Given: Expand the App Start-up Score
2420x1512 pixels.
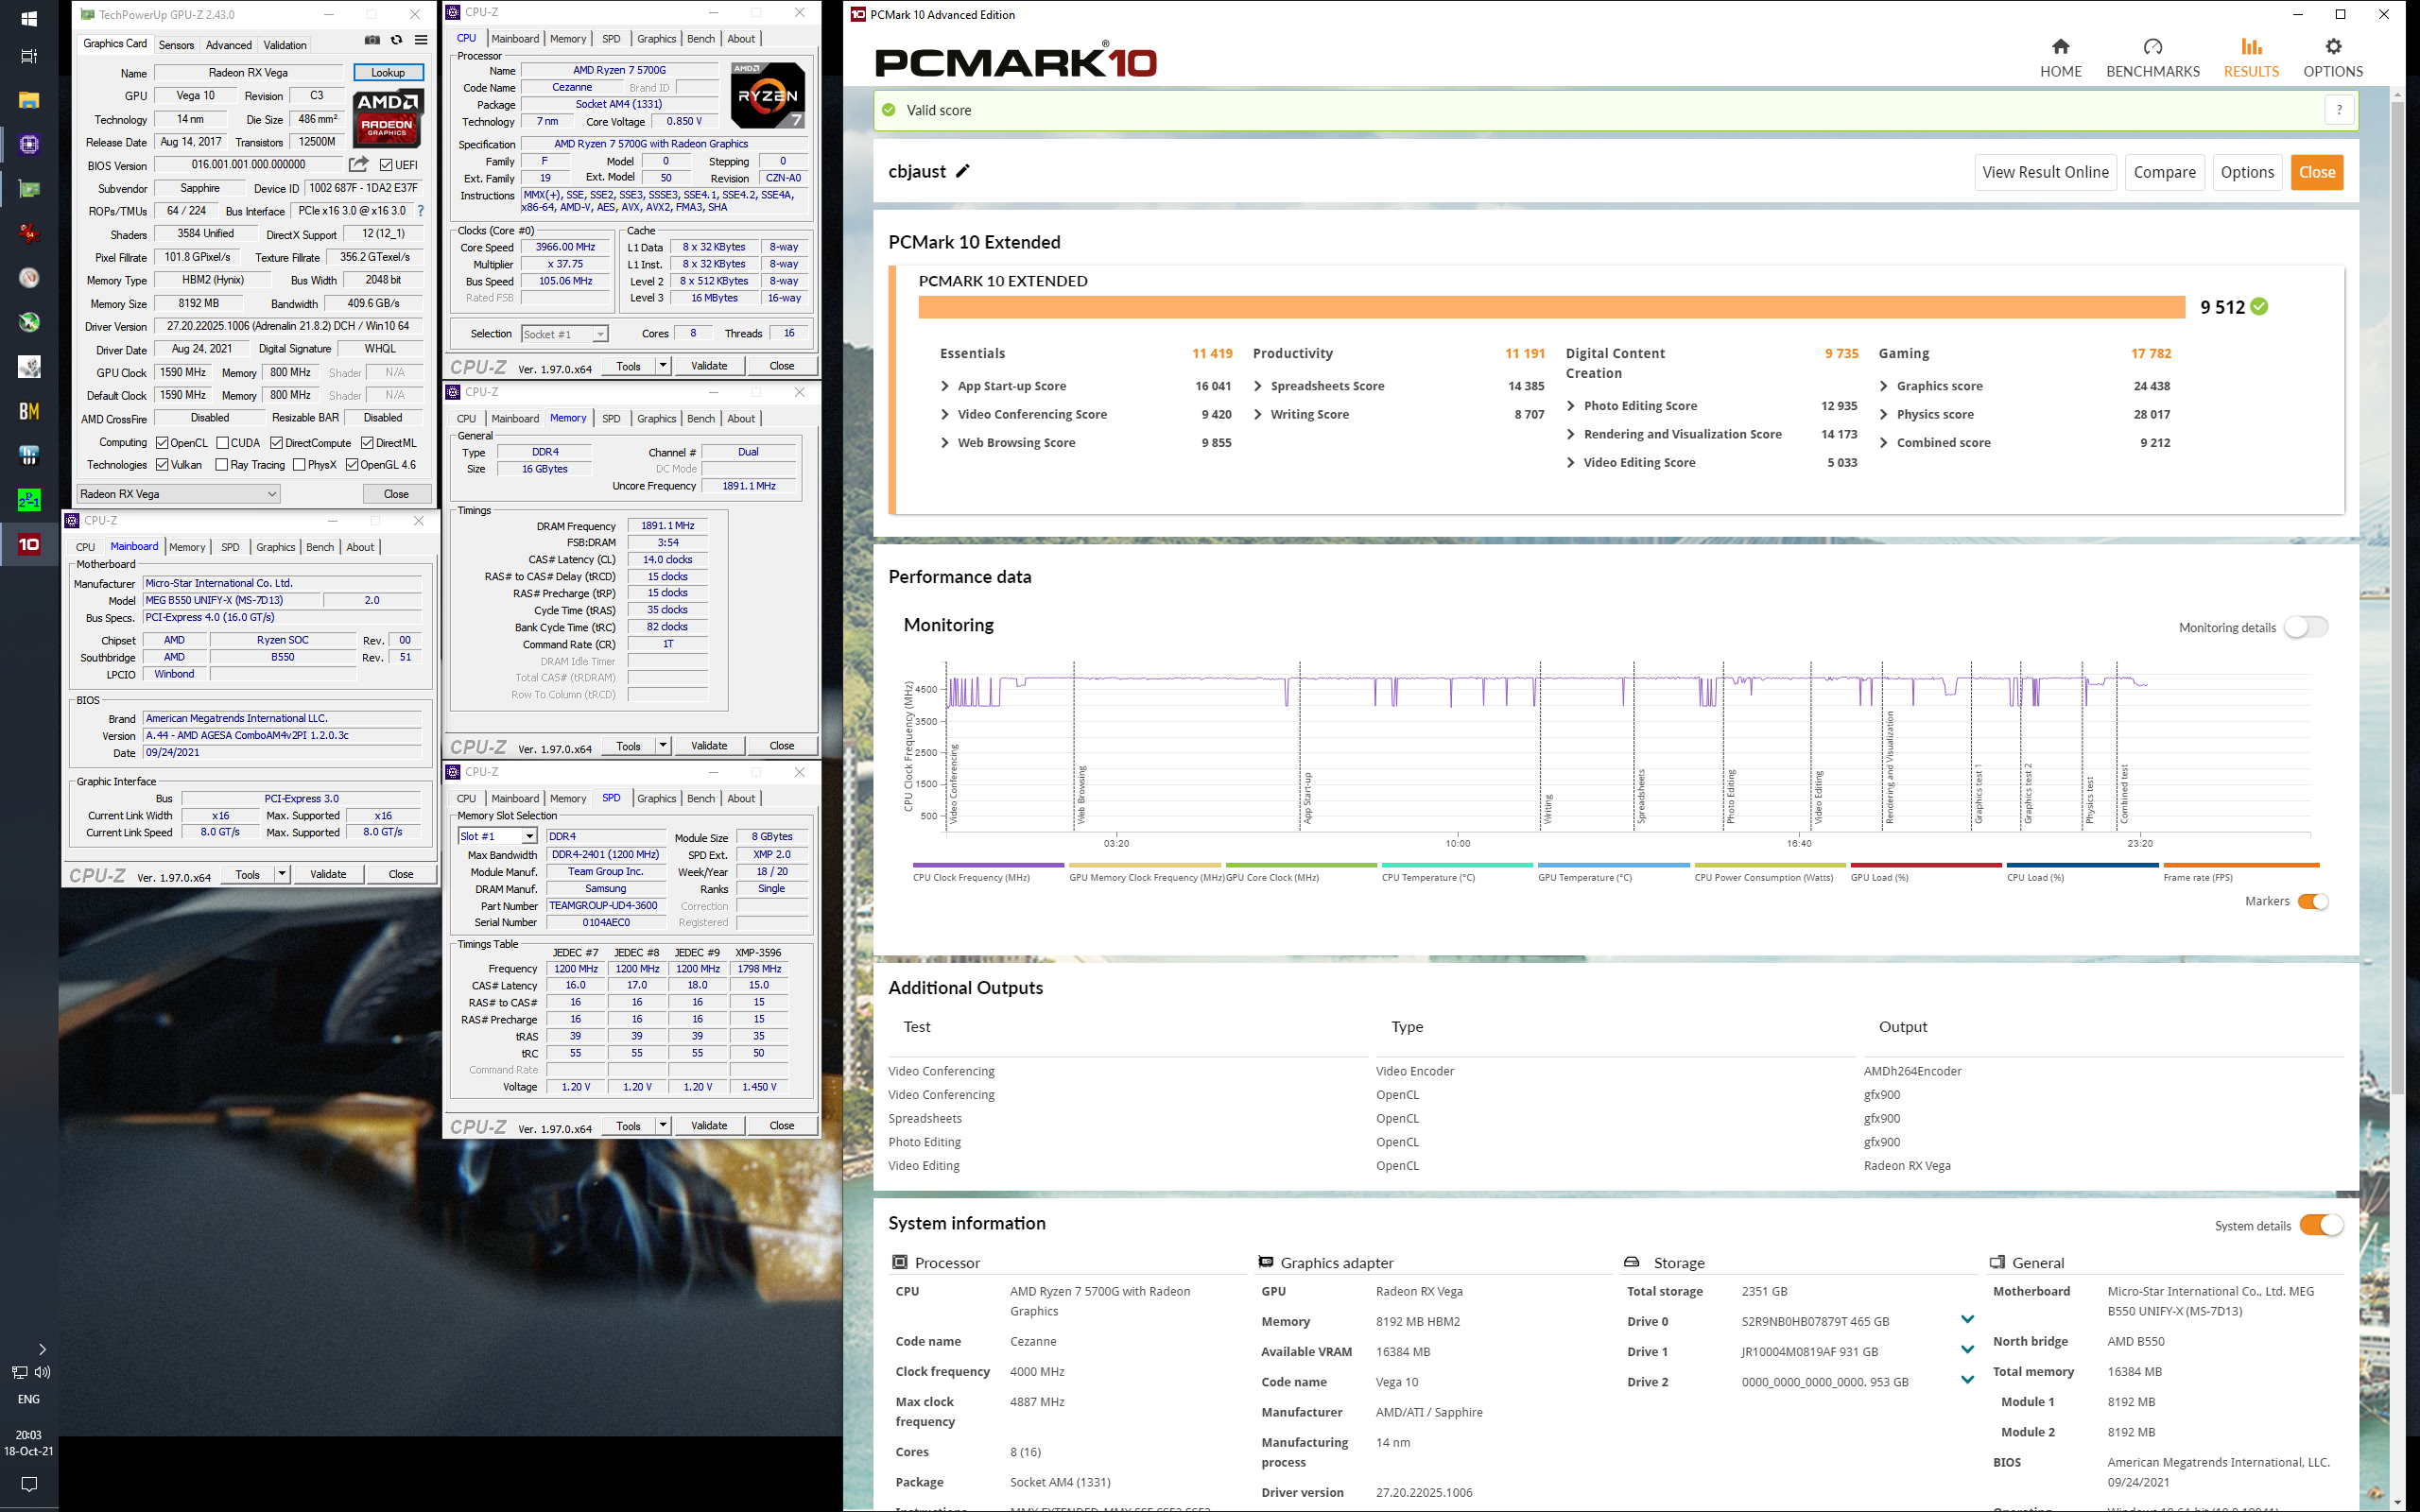Looking at the screenshot, I should pos(945,386).
